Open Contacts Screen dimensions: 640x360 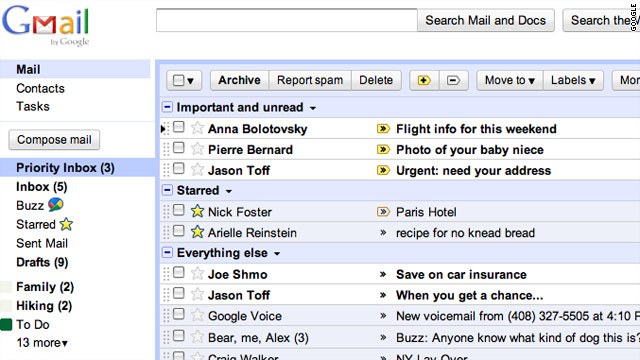(x=40, y=88)
